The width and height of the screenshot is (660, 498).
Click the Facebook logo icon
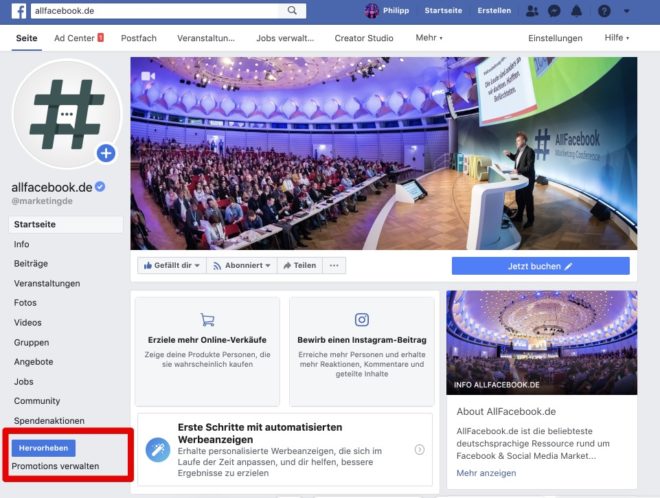(19, 11)
